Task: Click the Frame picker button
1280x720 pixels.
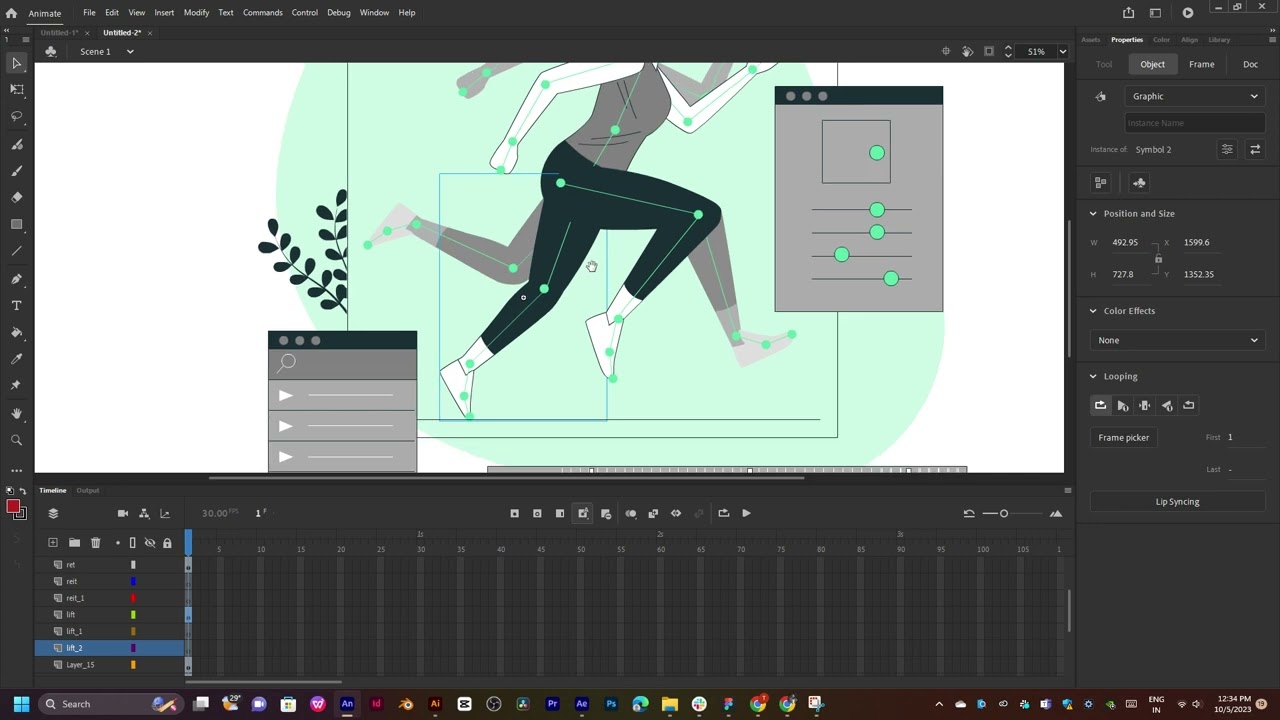Action: point(1124,437)
